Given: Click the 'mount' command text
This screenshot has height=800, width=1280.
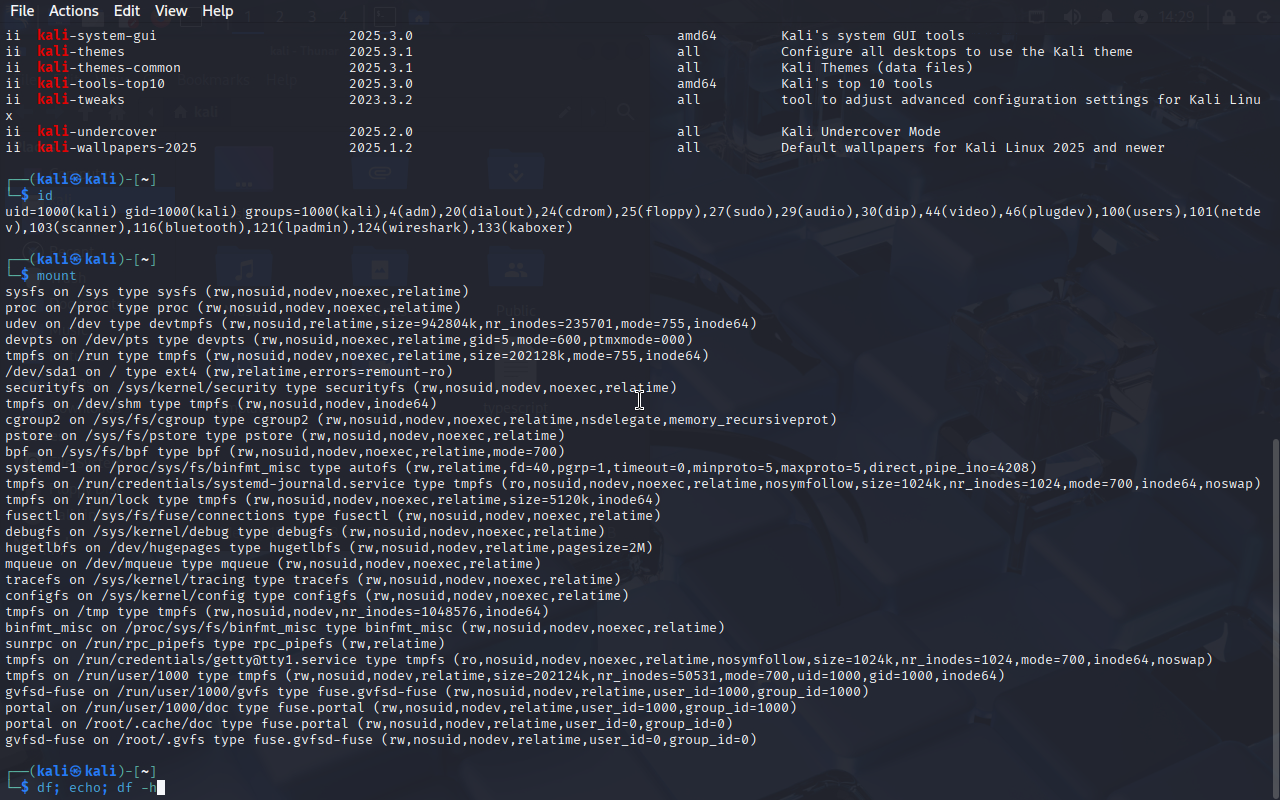Looking at the screenshot, I should [x=57, y=276].
